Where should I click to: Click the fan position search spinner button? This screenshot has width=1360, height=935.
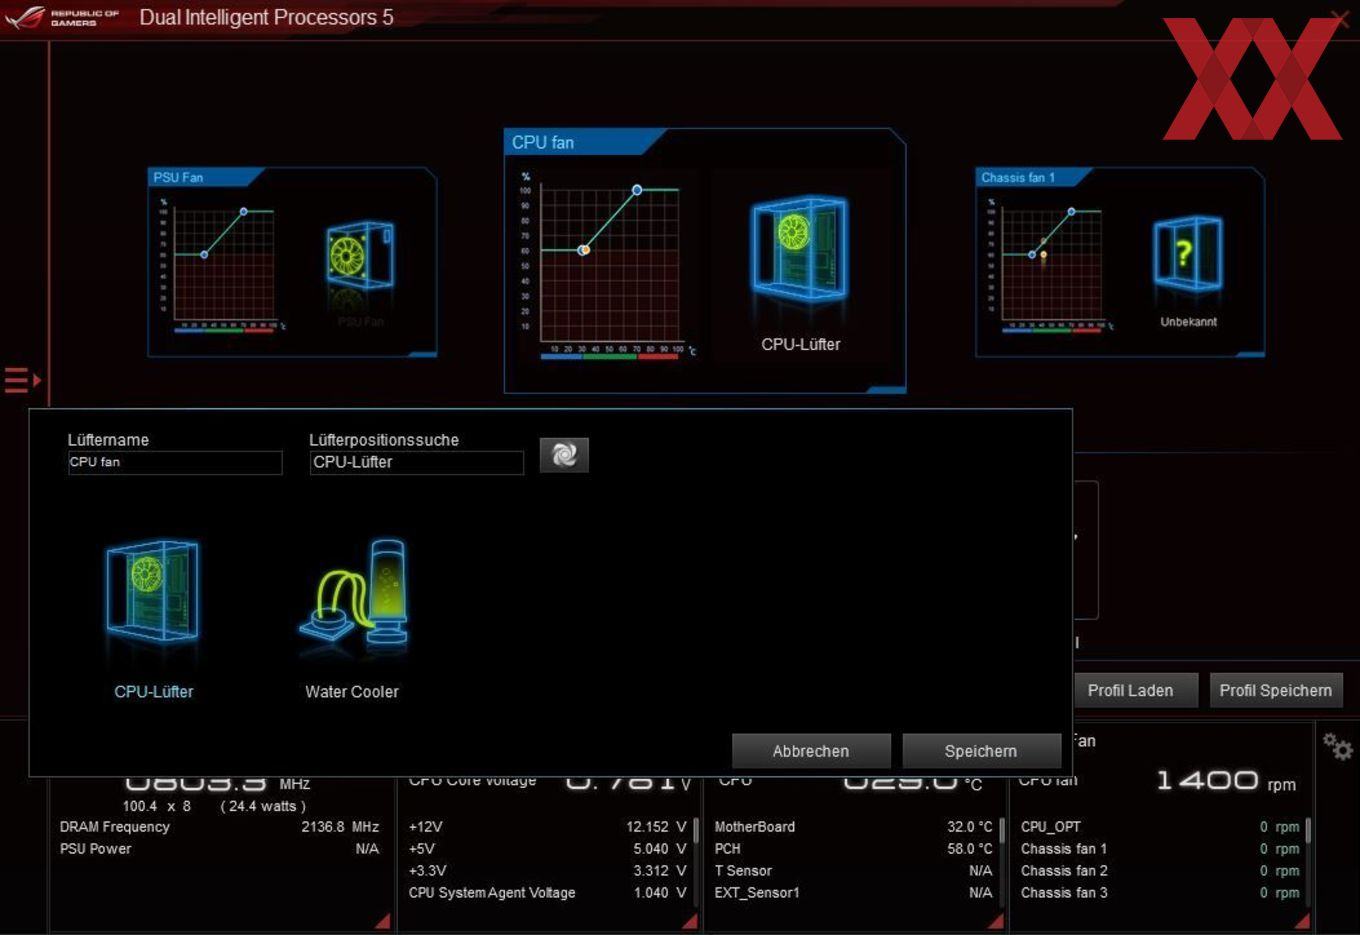(x=564, y=455)
